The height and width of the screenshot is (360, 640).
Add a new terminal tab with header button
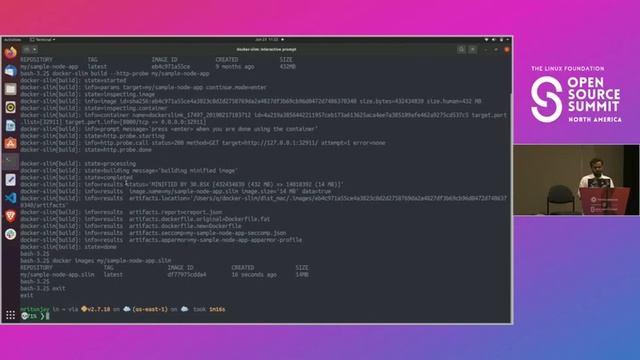pos(27,49)
